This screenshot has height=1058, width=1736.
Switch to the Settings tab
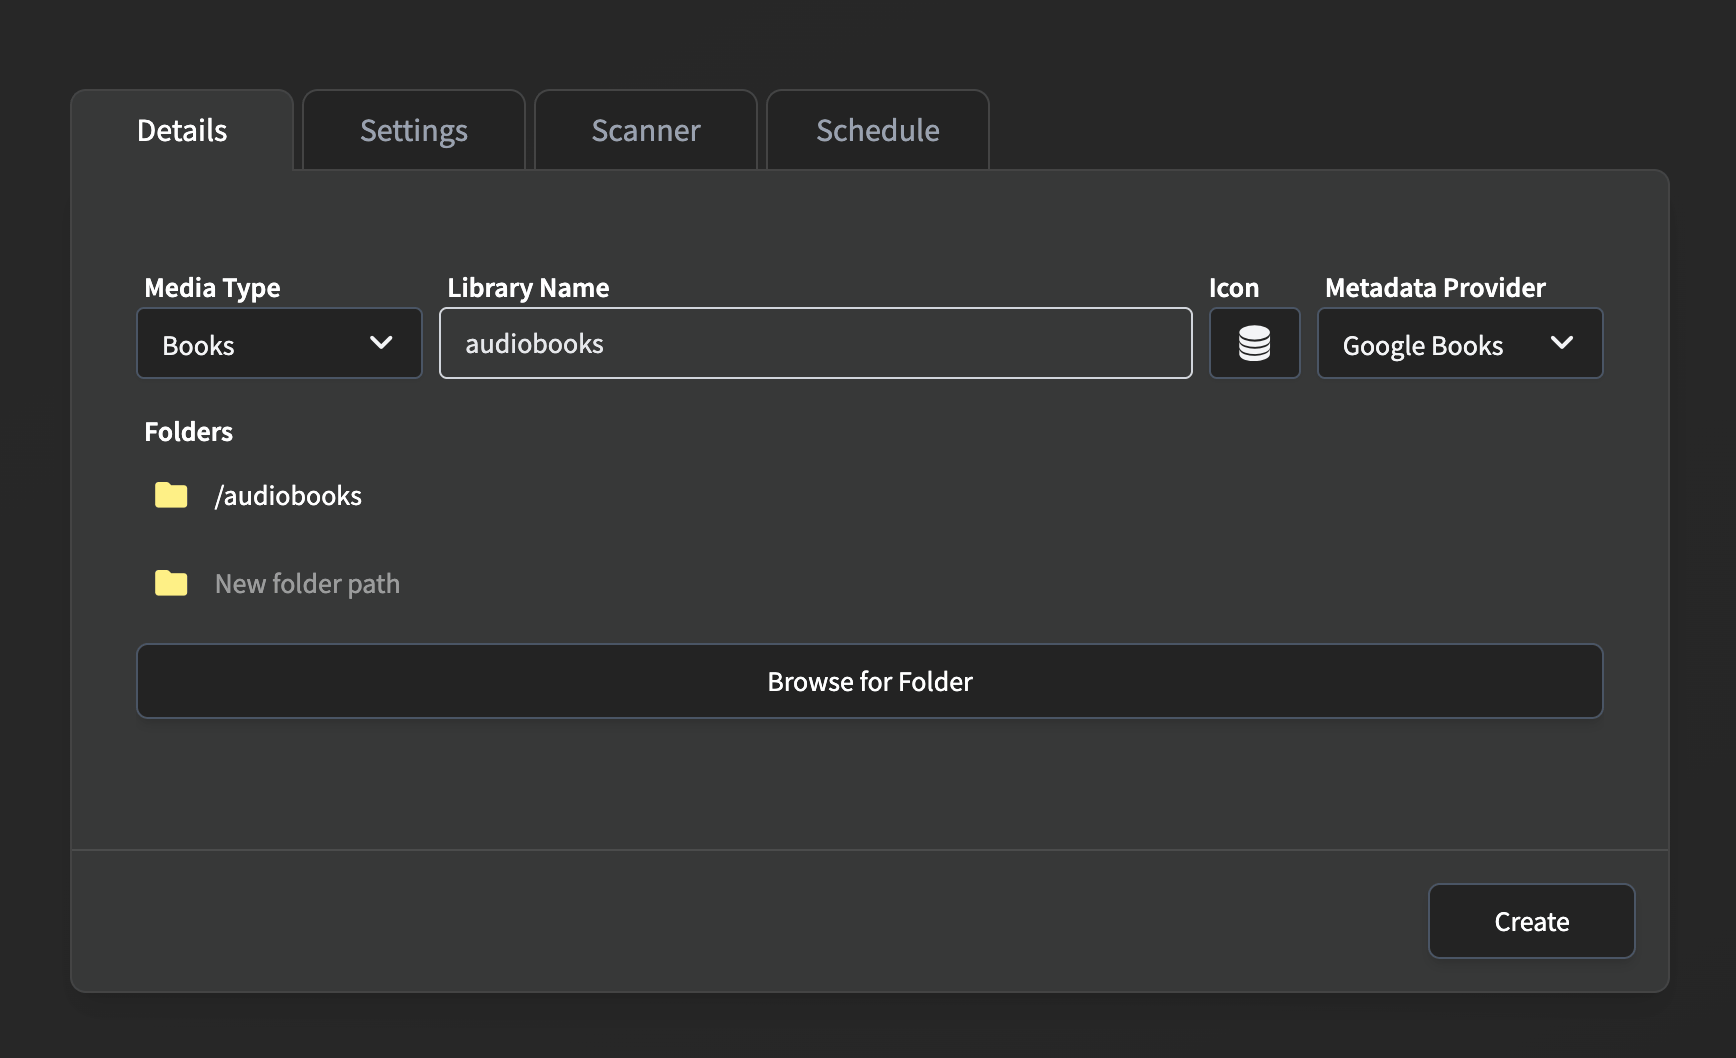coord(413,130)
